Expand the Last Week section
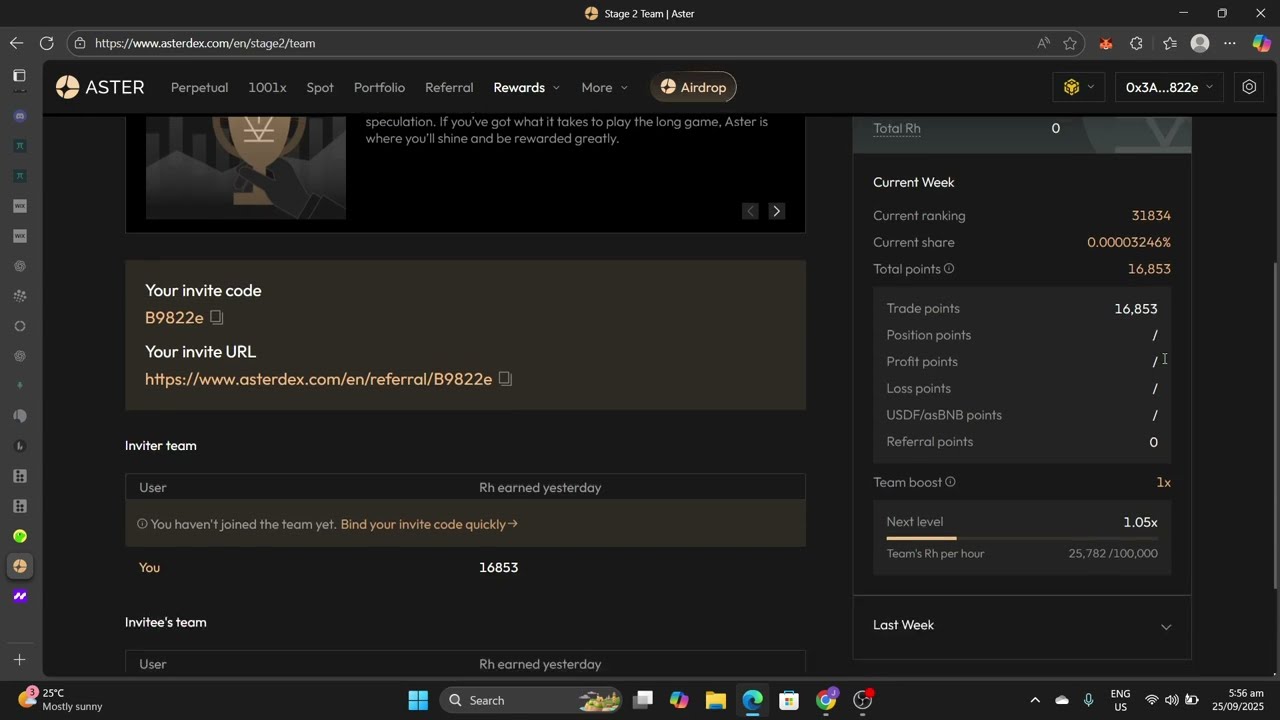The image size is (1280, 720). point(1022,625)
